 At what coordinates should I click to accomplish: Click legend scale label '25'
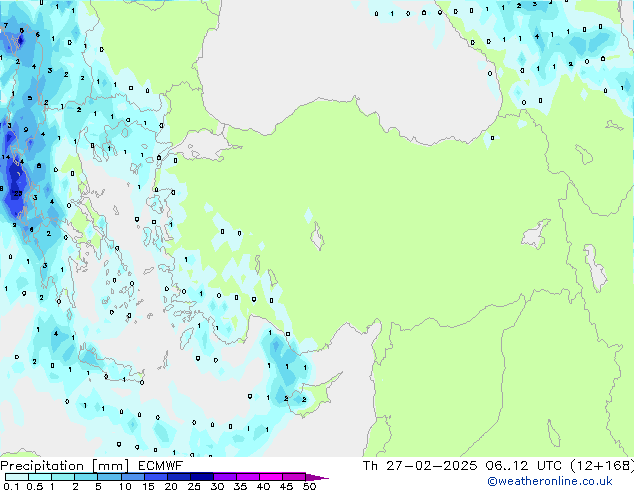[x=194, y=486]
